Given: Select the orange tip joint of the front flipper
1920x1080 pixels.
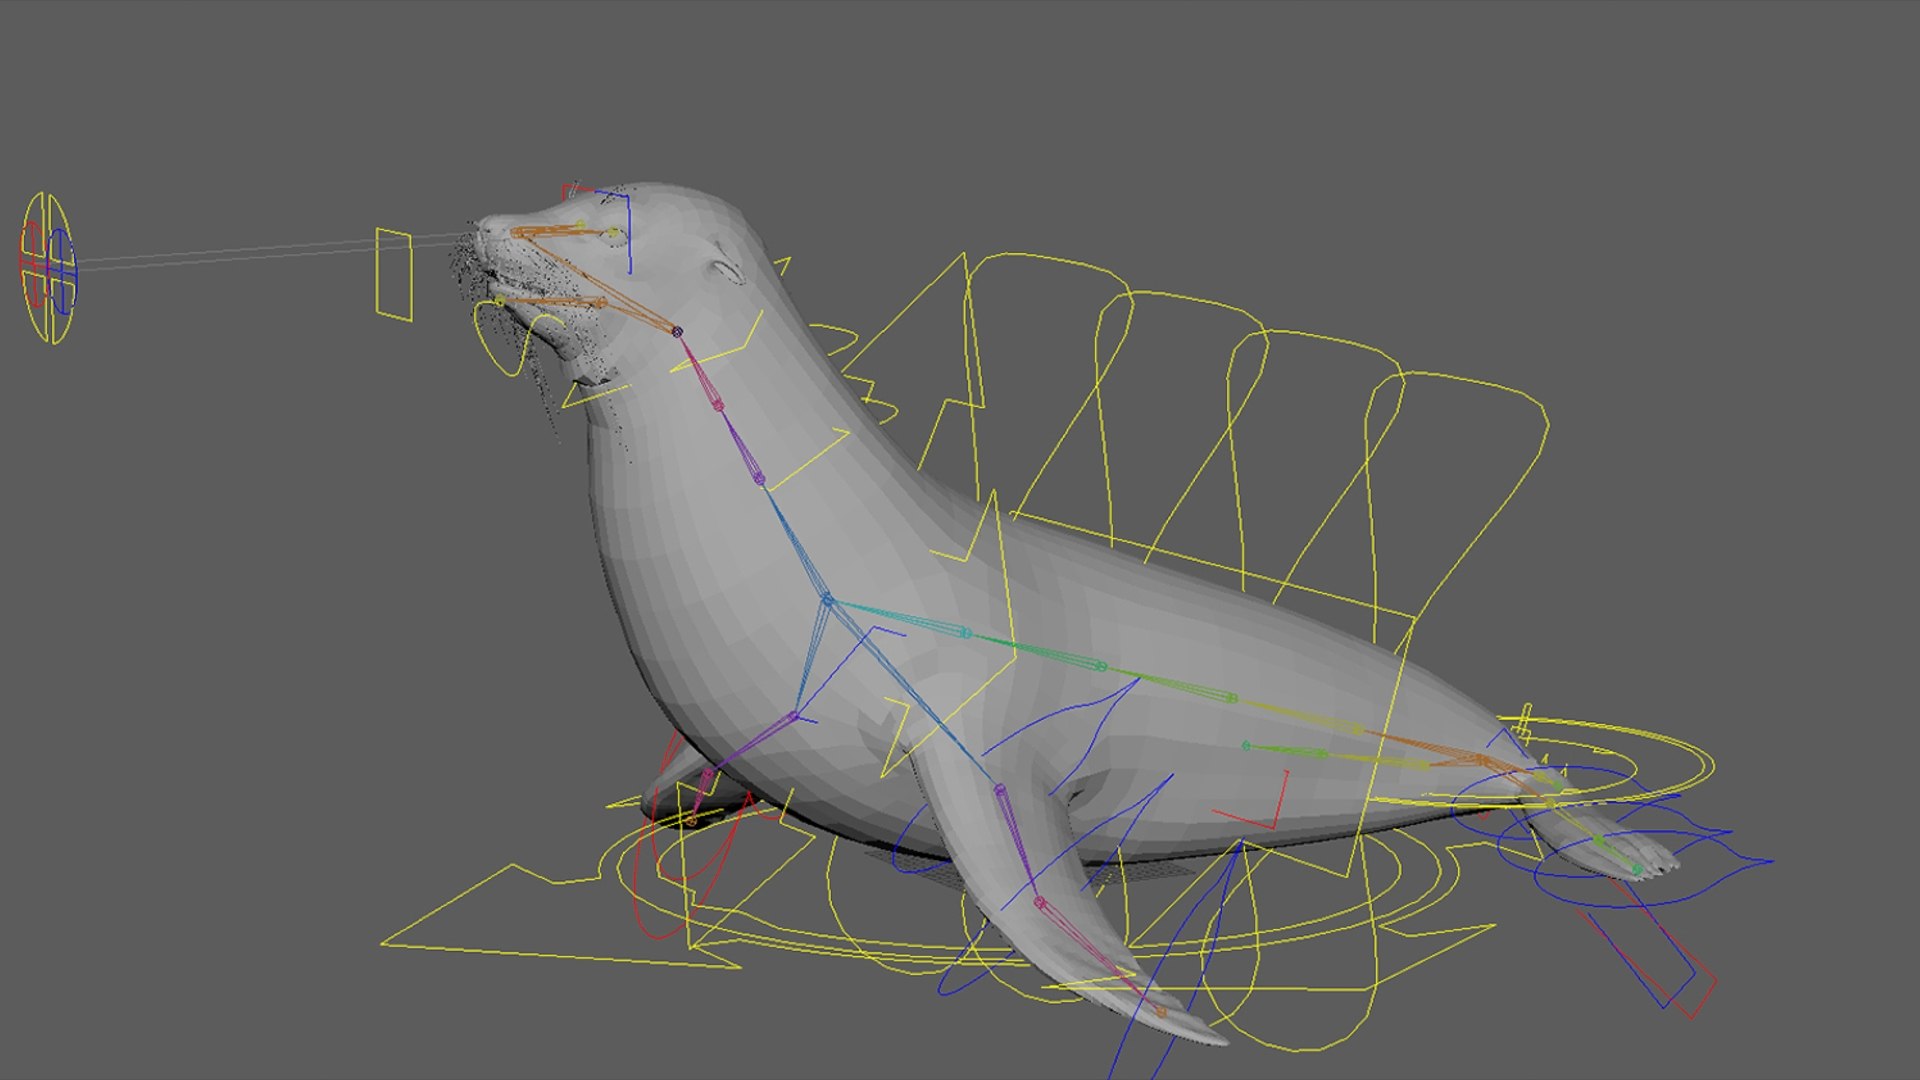Looking at the screenshot, I should 1161,1013.
